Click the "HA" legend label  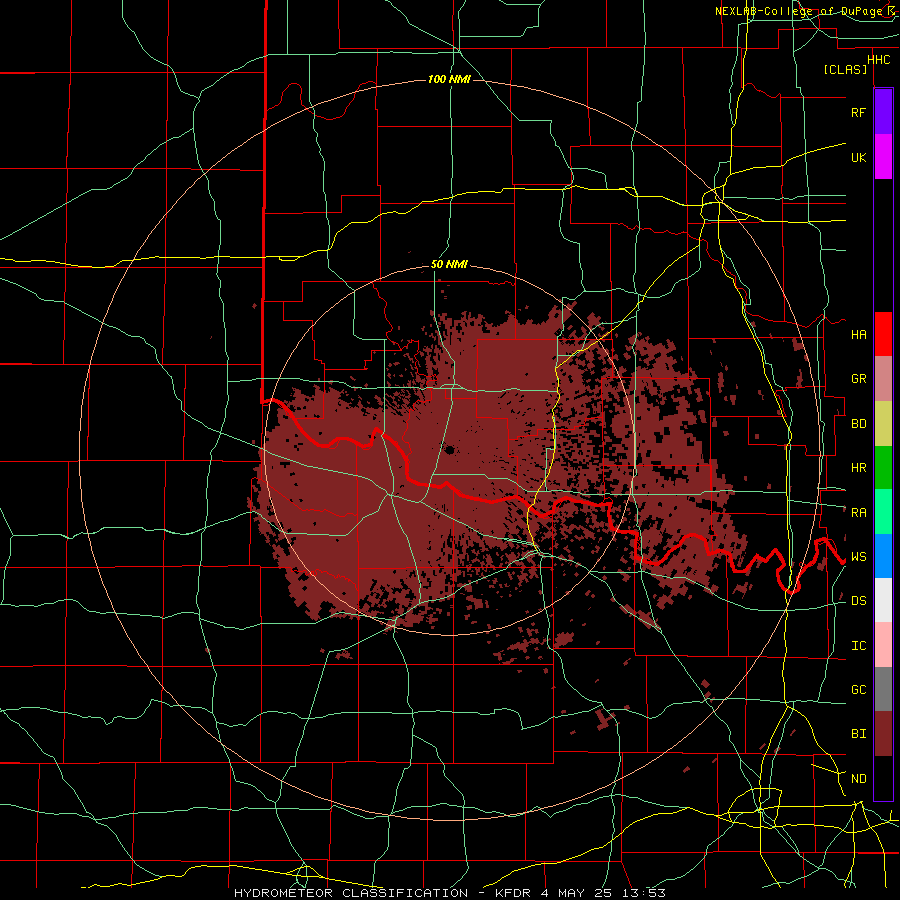tap(858, 335)
